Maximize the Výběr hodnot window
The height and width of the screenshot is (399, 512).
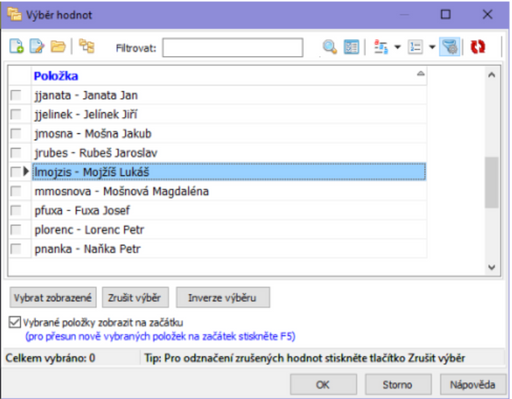click(446, 14)
